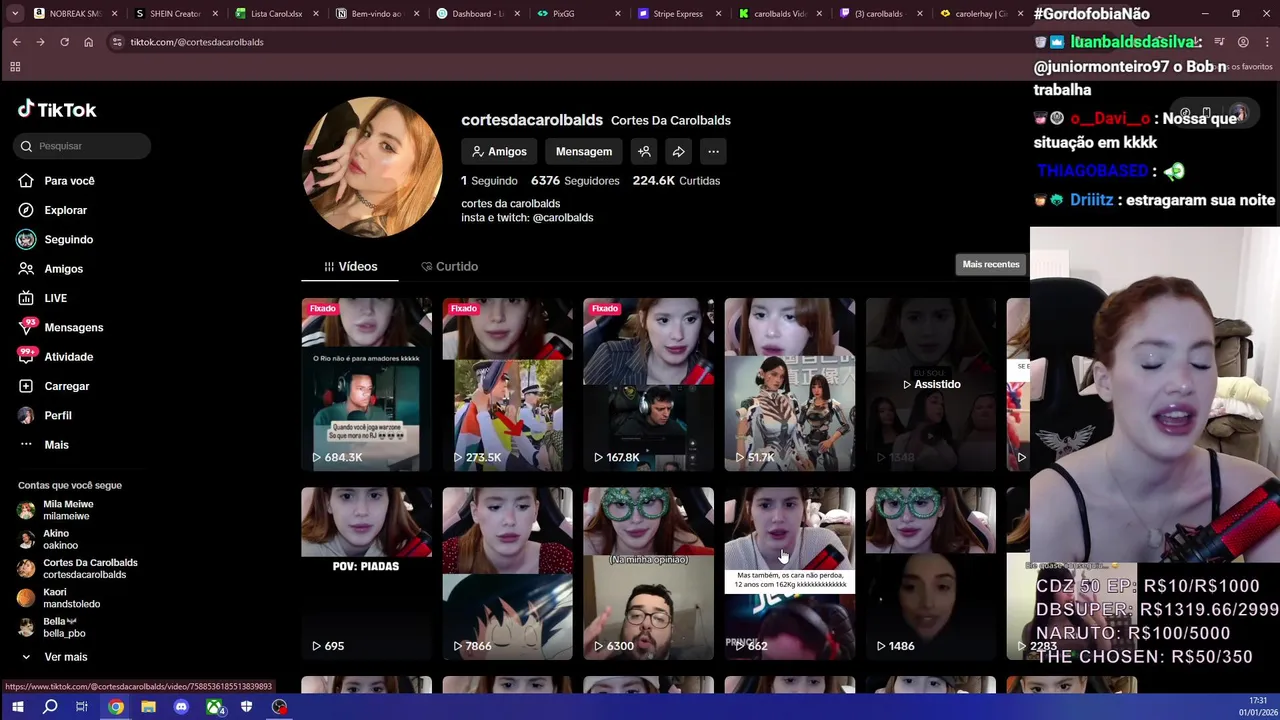Expand Ver mais followed accounts

point(53,657)
